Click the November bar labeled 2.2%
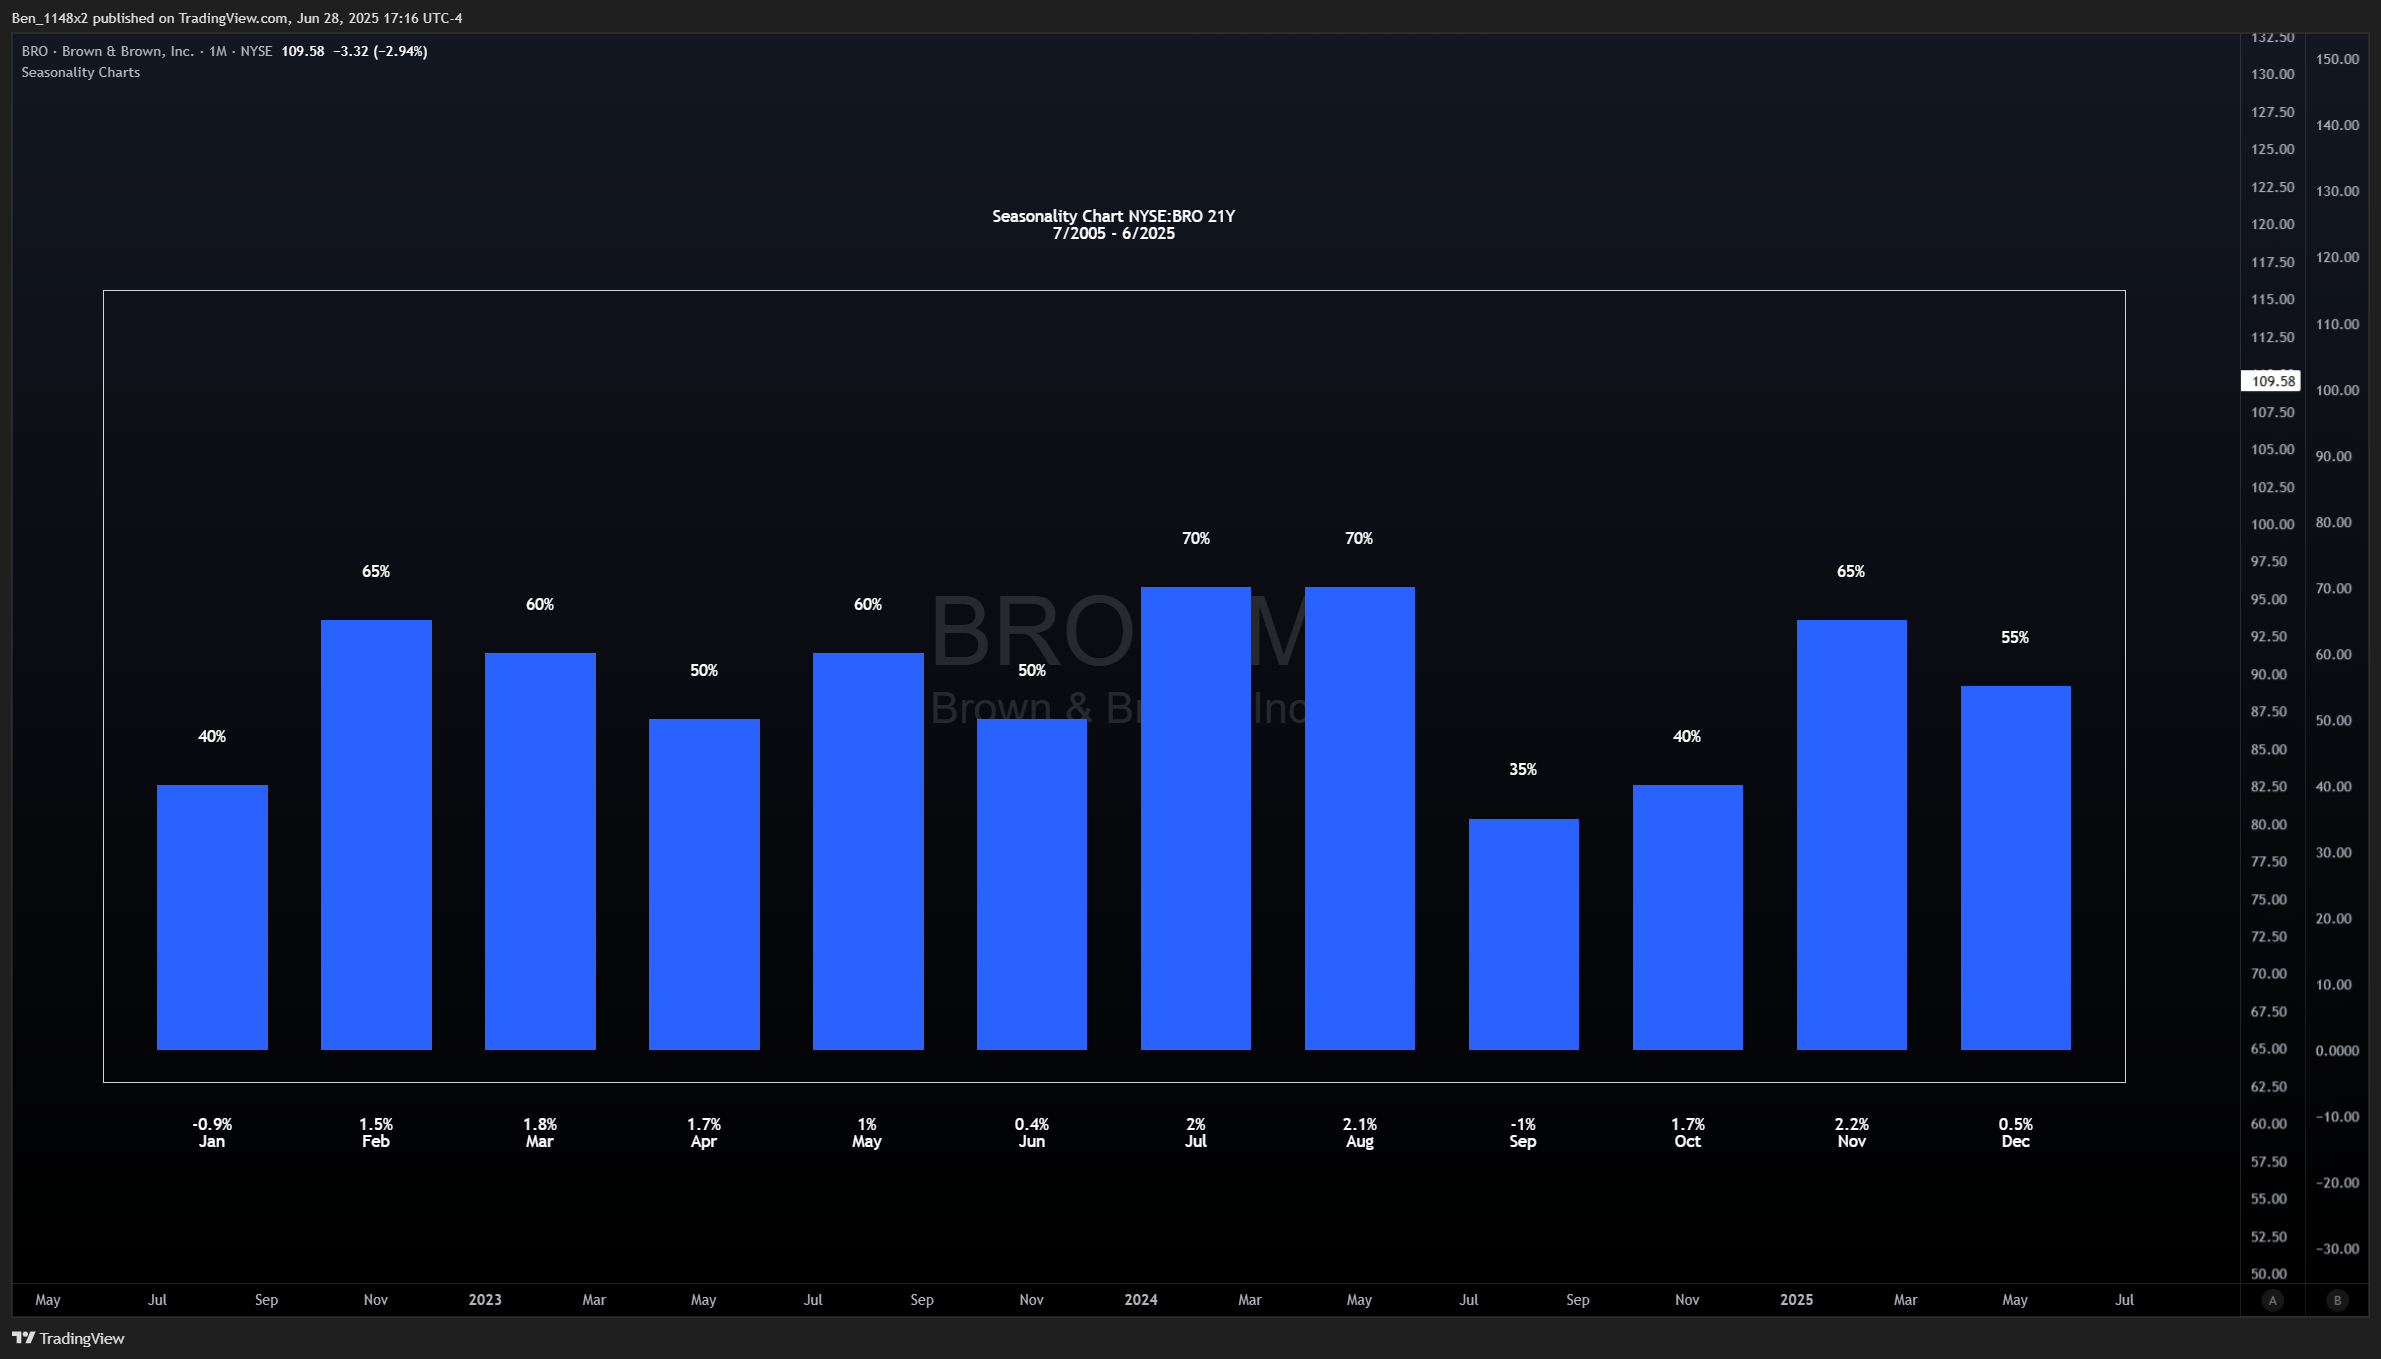Viewport: 2381px width, 1359px height. point(1851,834)
